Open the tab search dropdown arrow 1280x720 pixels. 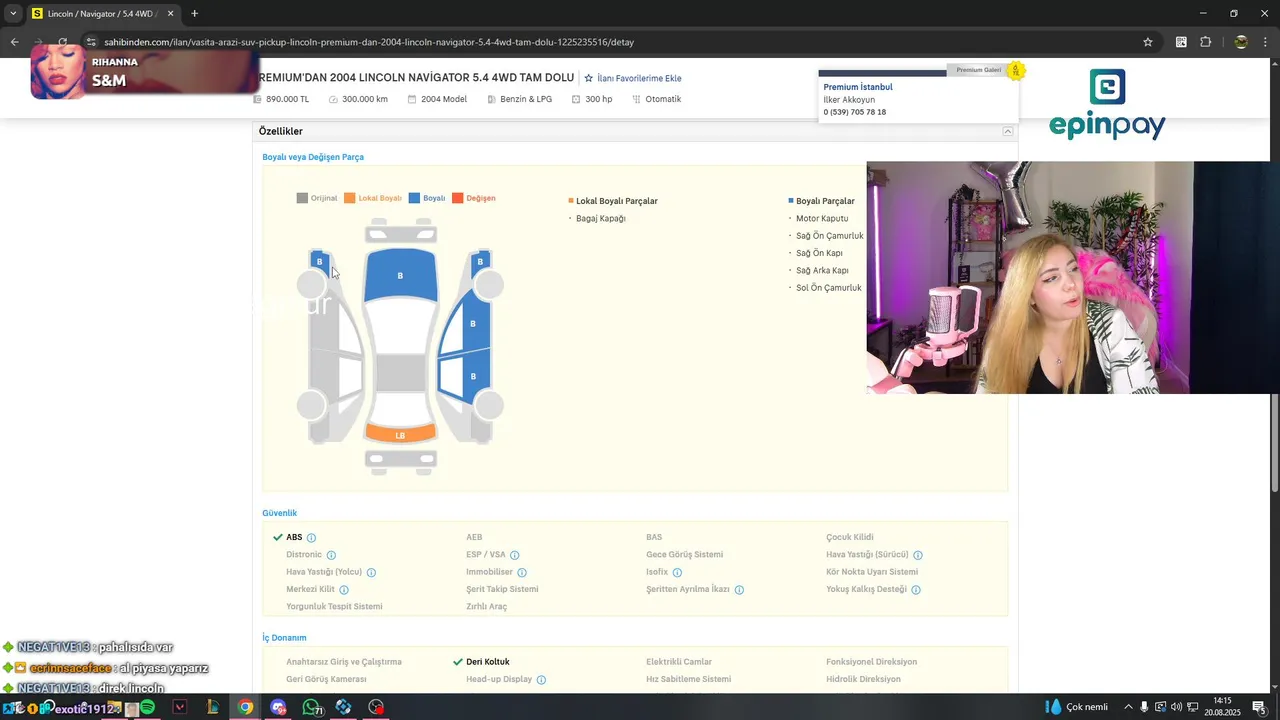coord(13,14)
